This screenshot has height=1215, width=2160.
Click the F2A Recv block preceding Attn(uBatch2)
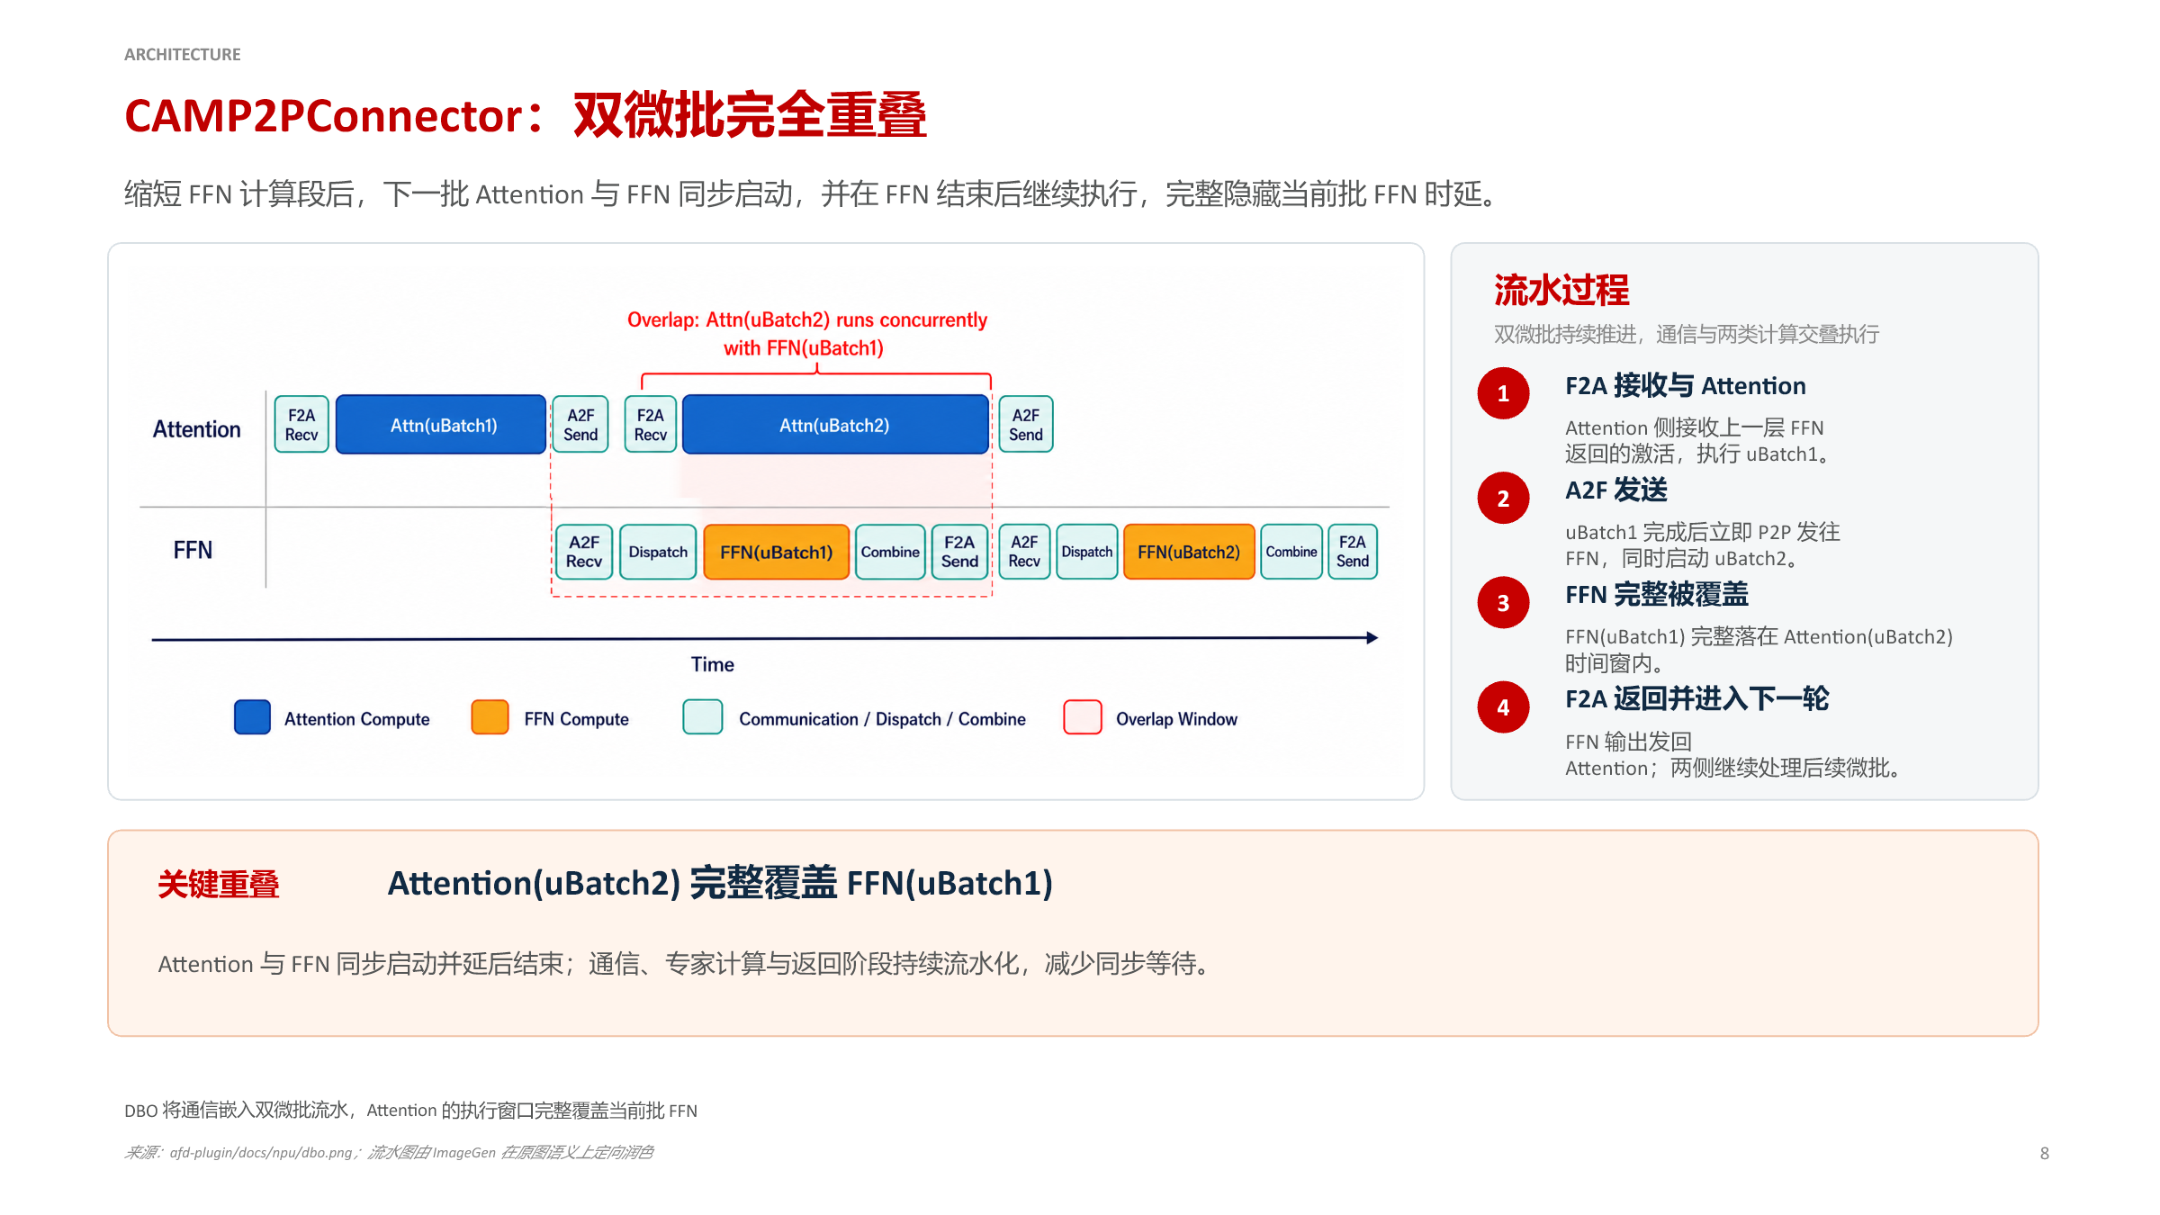pos(651,425)
